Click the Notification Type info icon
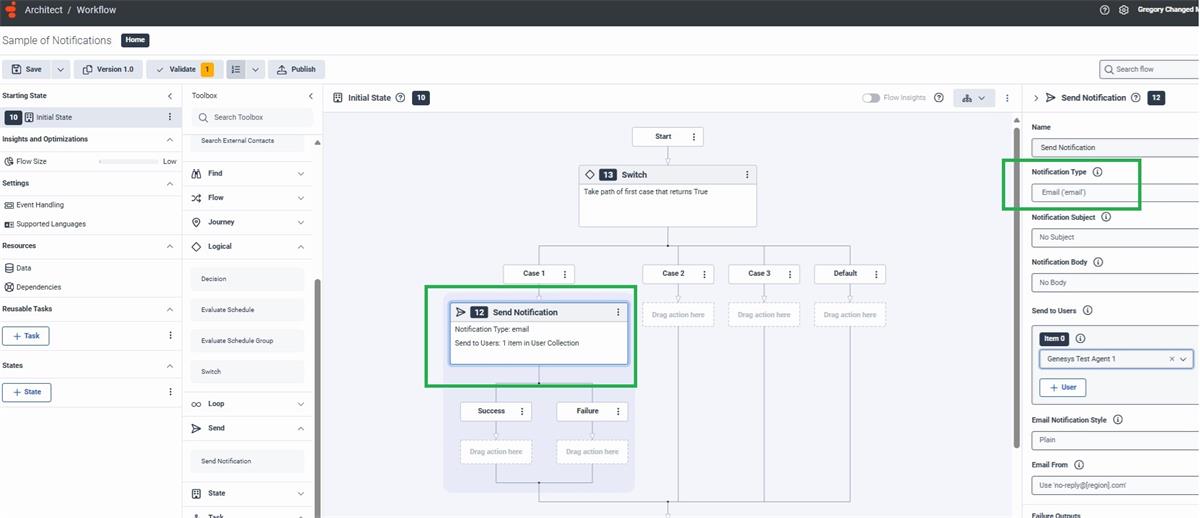The width and height of the screenshot is (1200, 518). pos(1098,172)
